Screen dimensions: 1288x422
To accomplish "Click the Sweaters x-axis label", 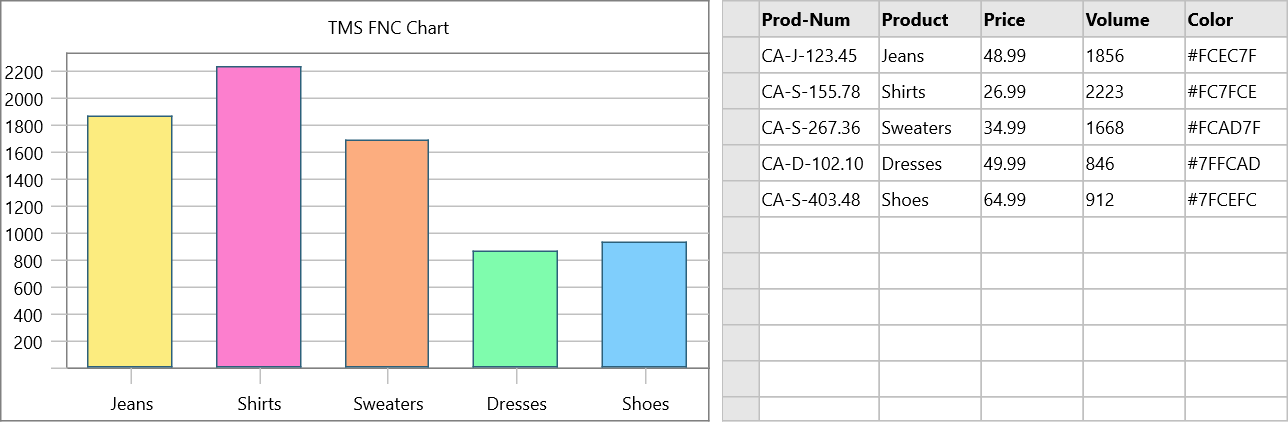I will pyautogui.click(x=388, y=404).
